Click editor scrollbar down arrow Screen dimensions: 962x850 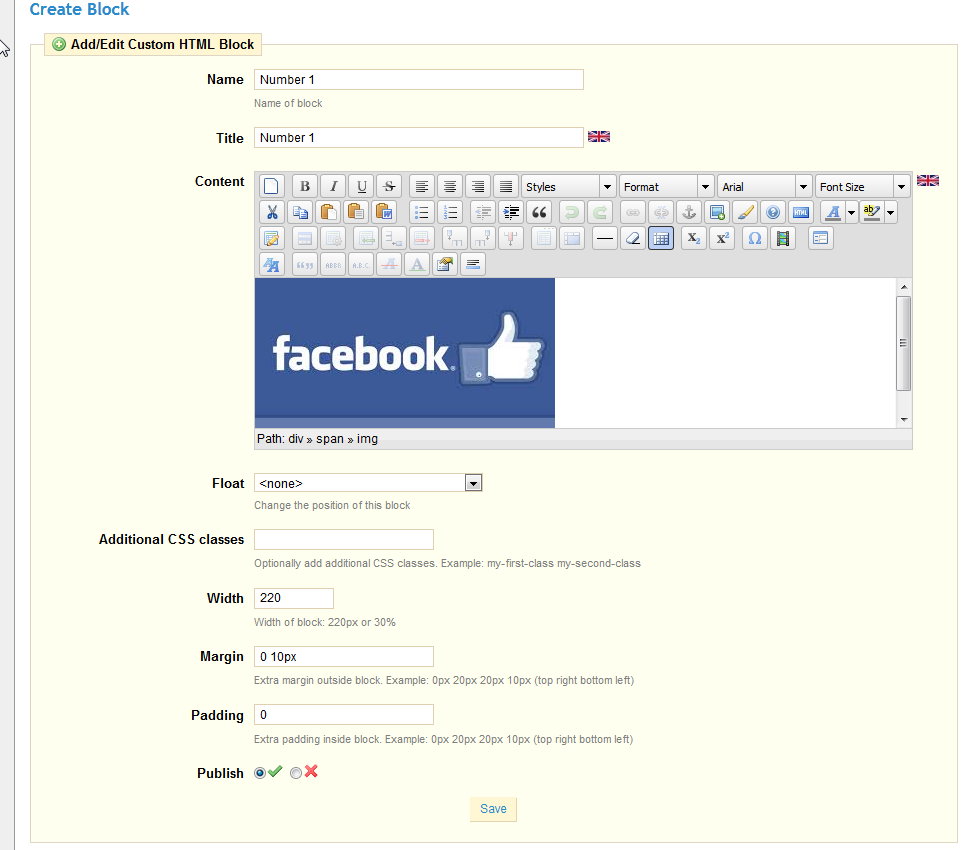click(904, 420)
